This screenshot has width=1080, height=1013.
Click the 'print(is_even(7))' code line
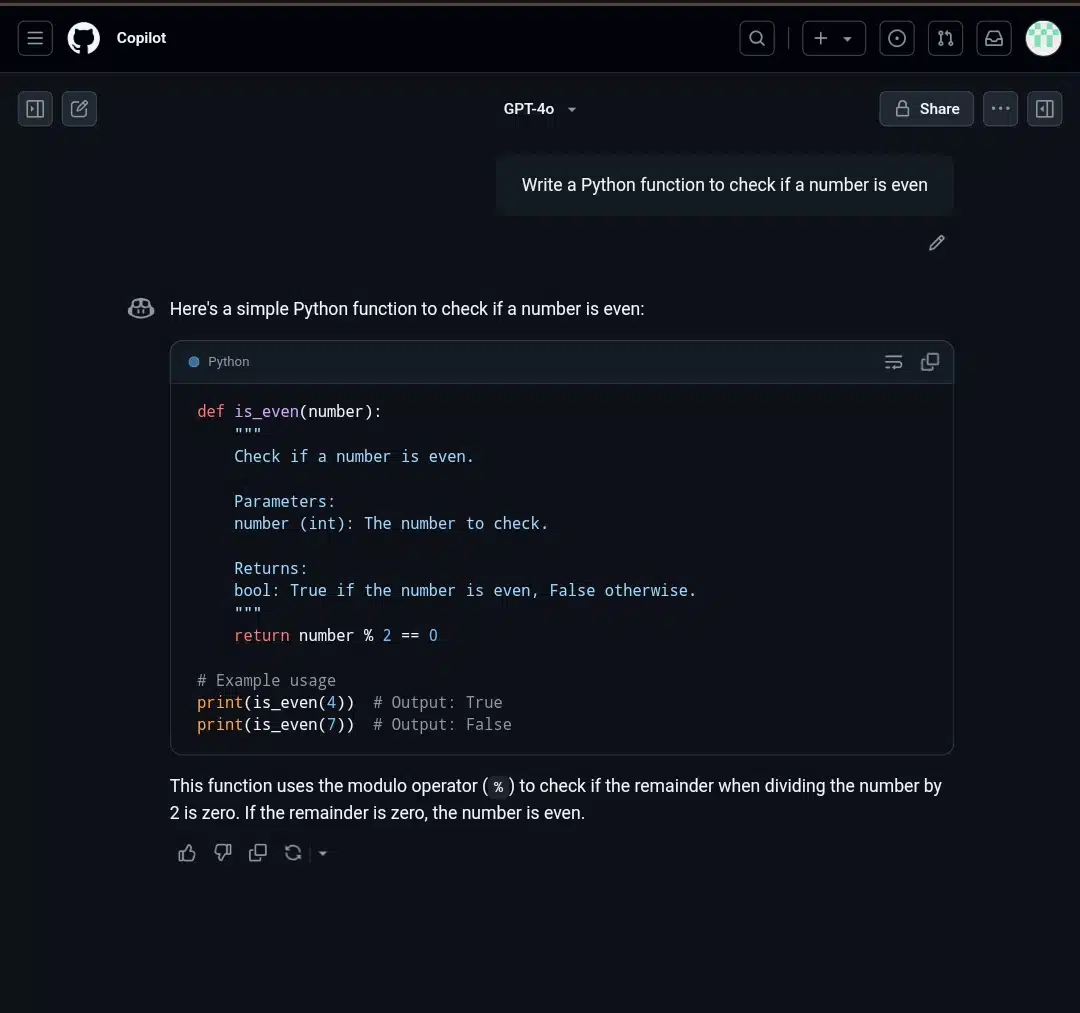(x=276, y=724)
